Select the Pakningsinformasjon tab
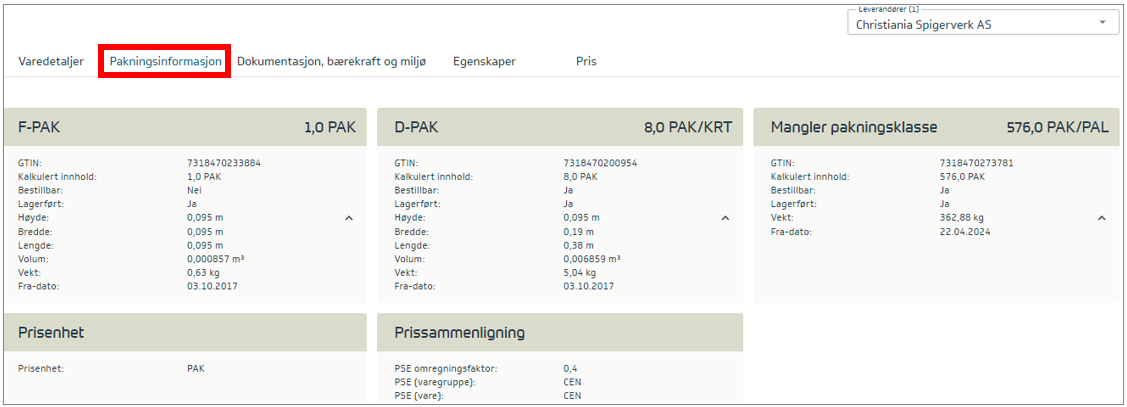 point(165,61)
